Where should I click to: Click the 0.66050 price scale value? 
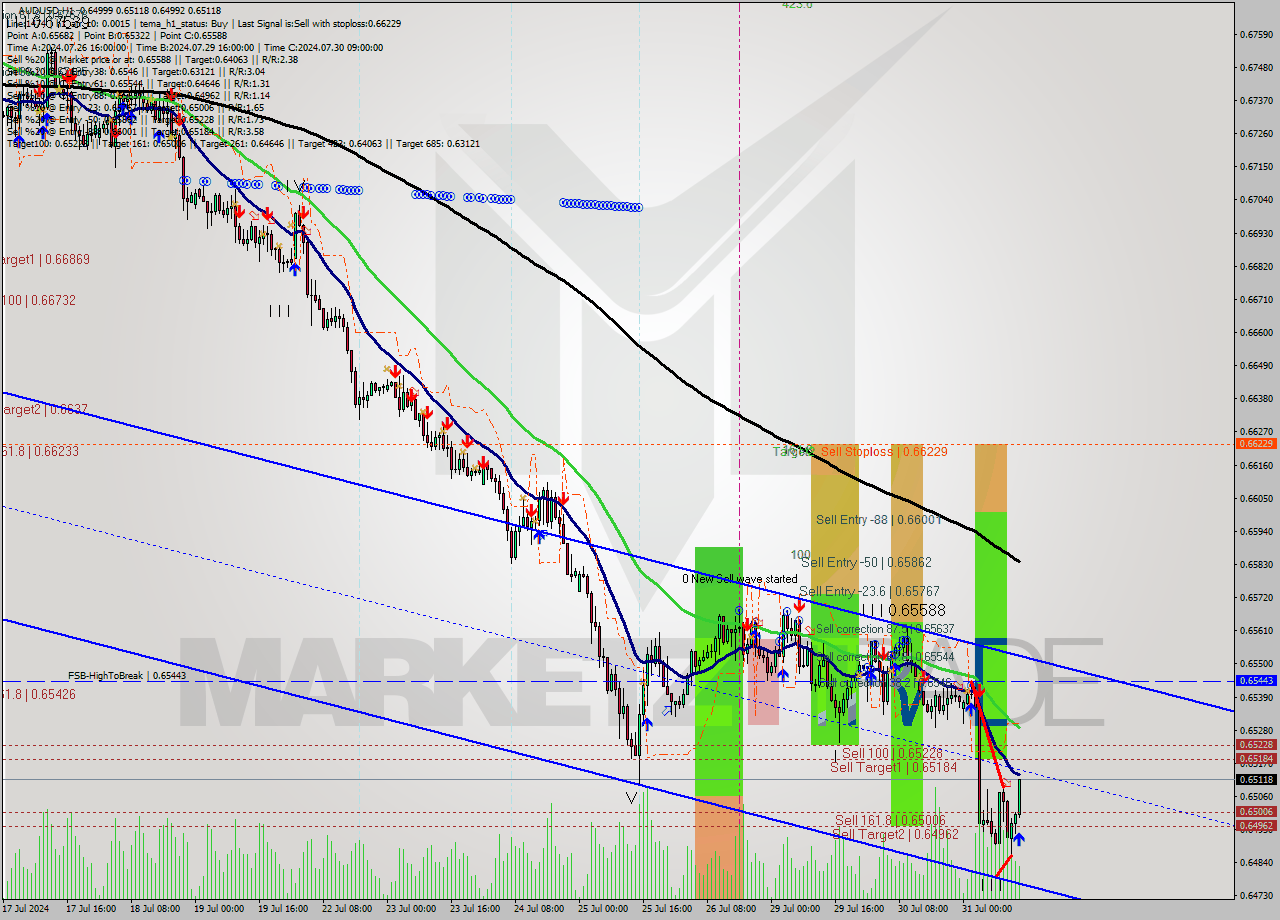1255,498
